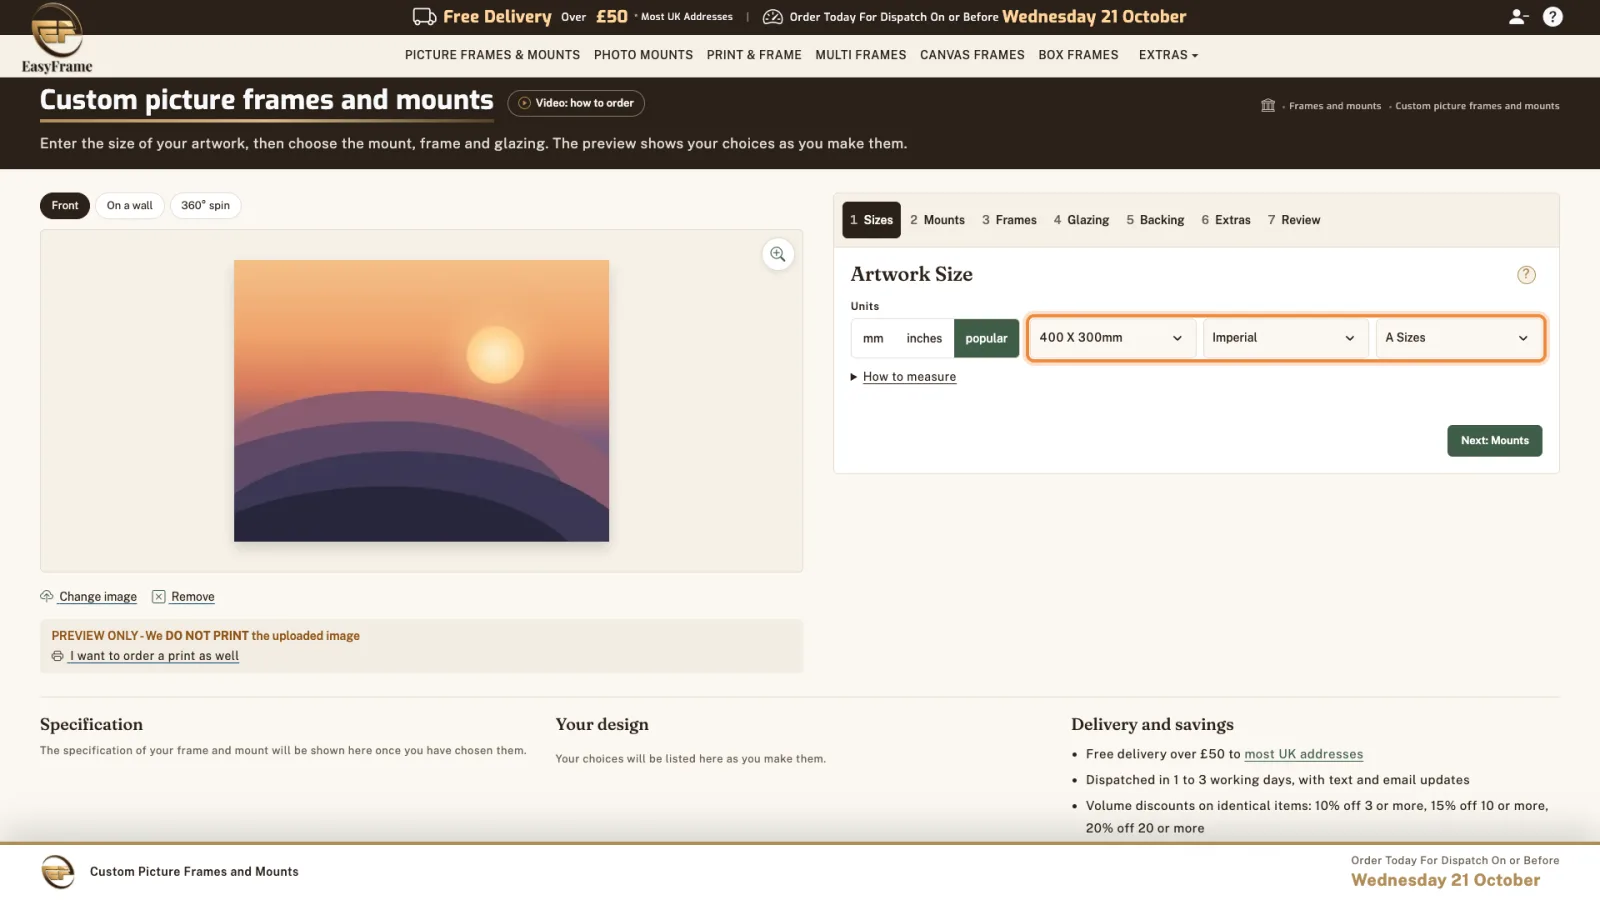Image resolution: width=1600 pixels, height=900 pixels.
Task: Select the inches units option
Action: tap(924, 338)
